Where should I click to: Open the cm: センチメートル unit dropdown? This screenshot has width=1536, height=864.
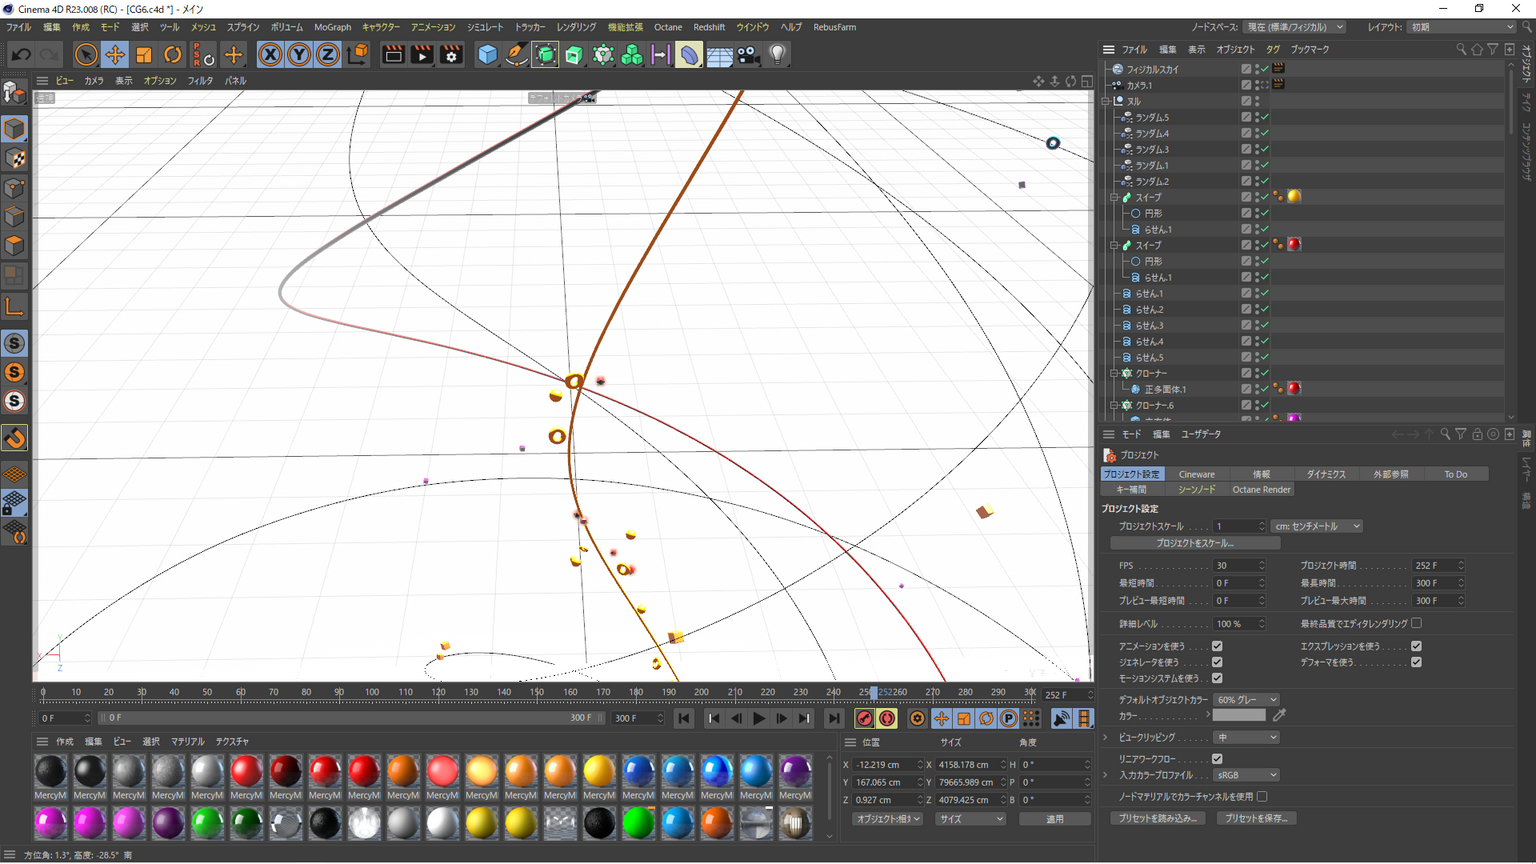click(1316, 526)
